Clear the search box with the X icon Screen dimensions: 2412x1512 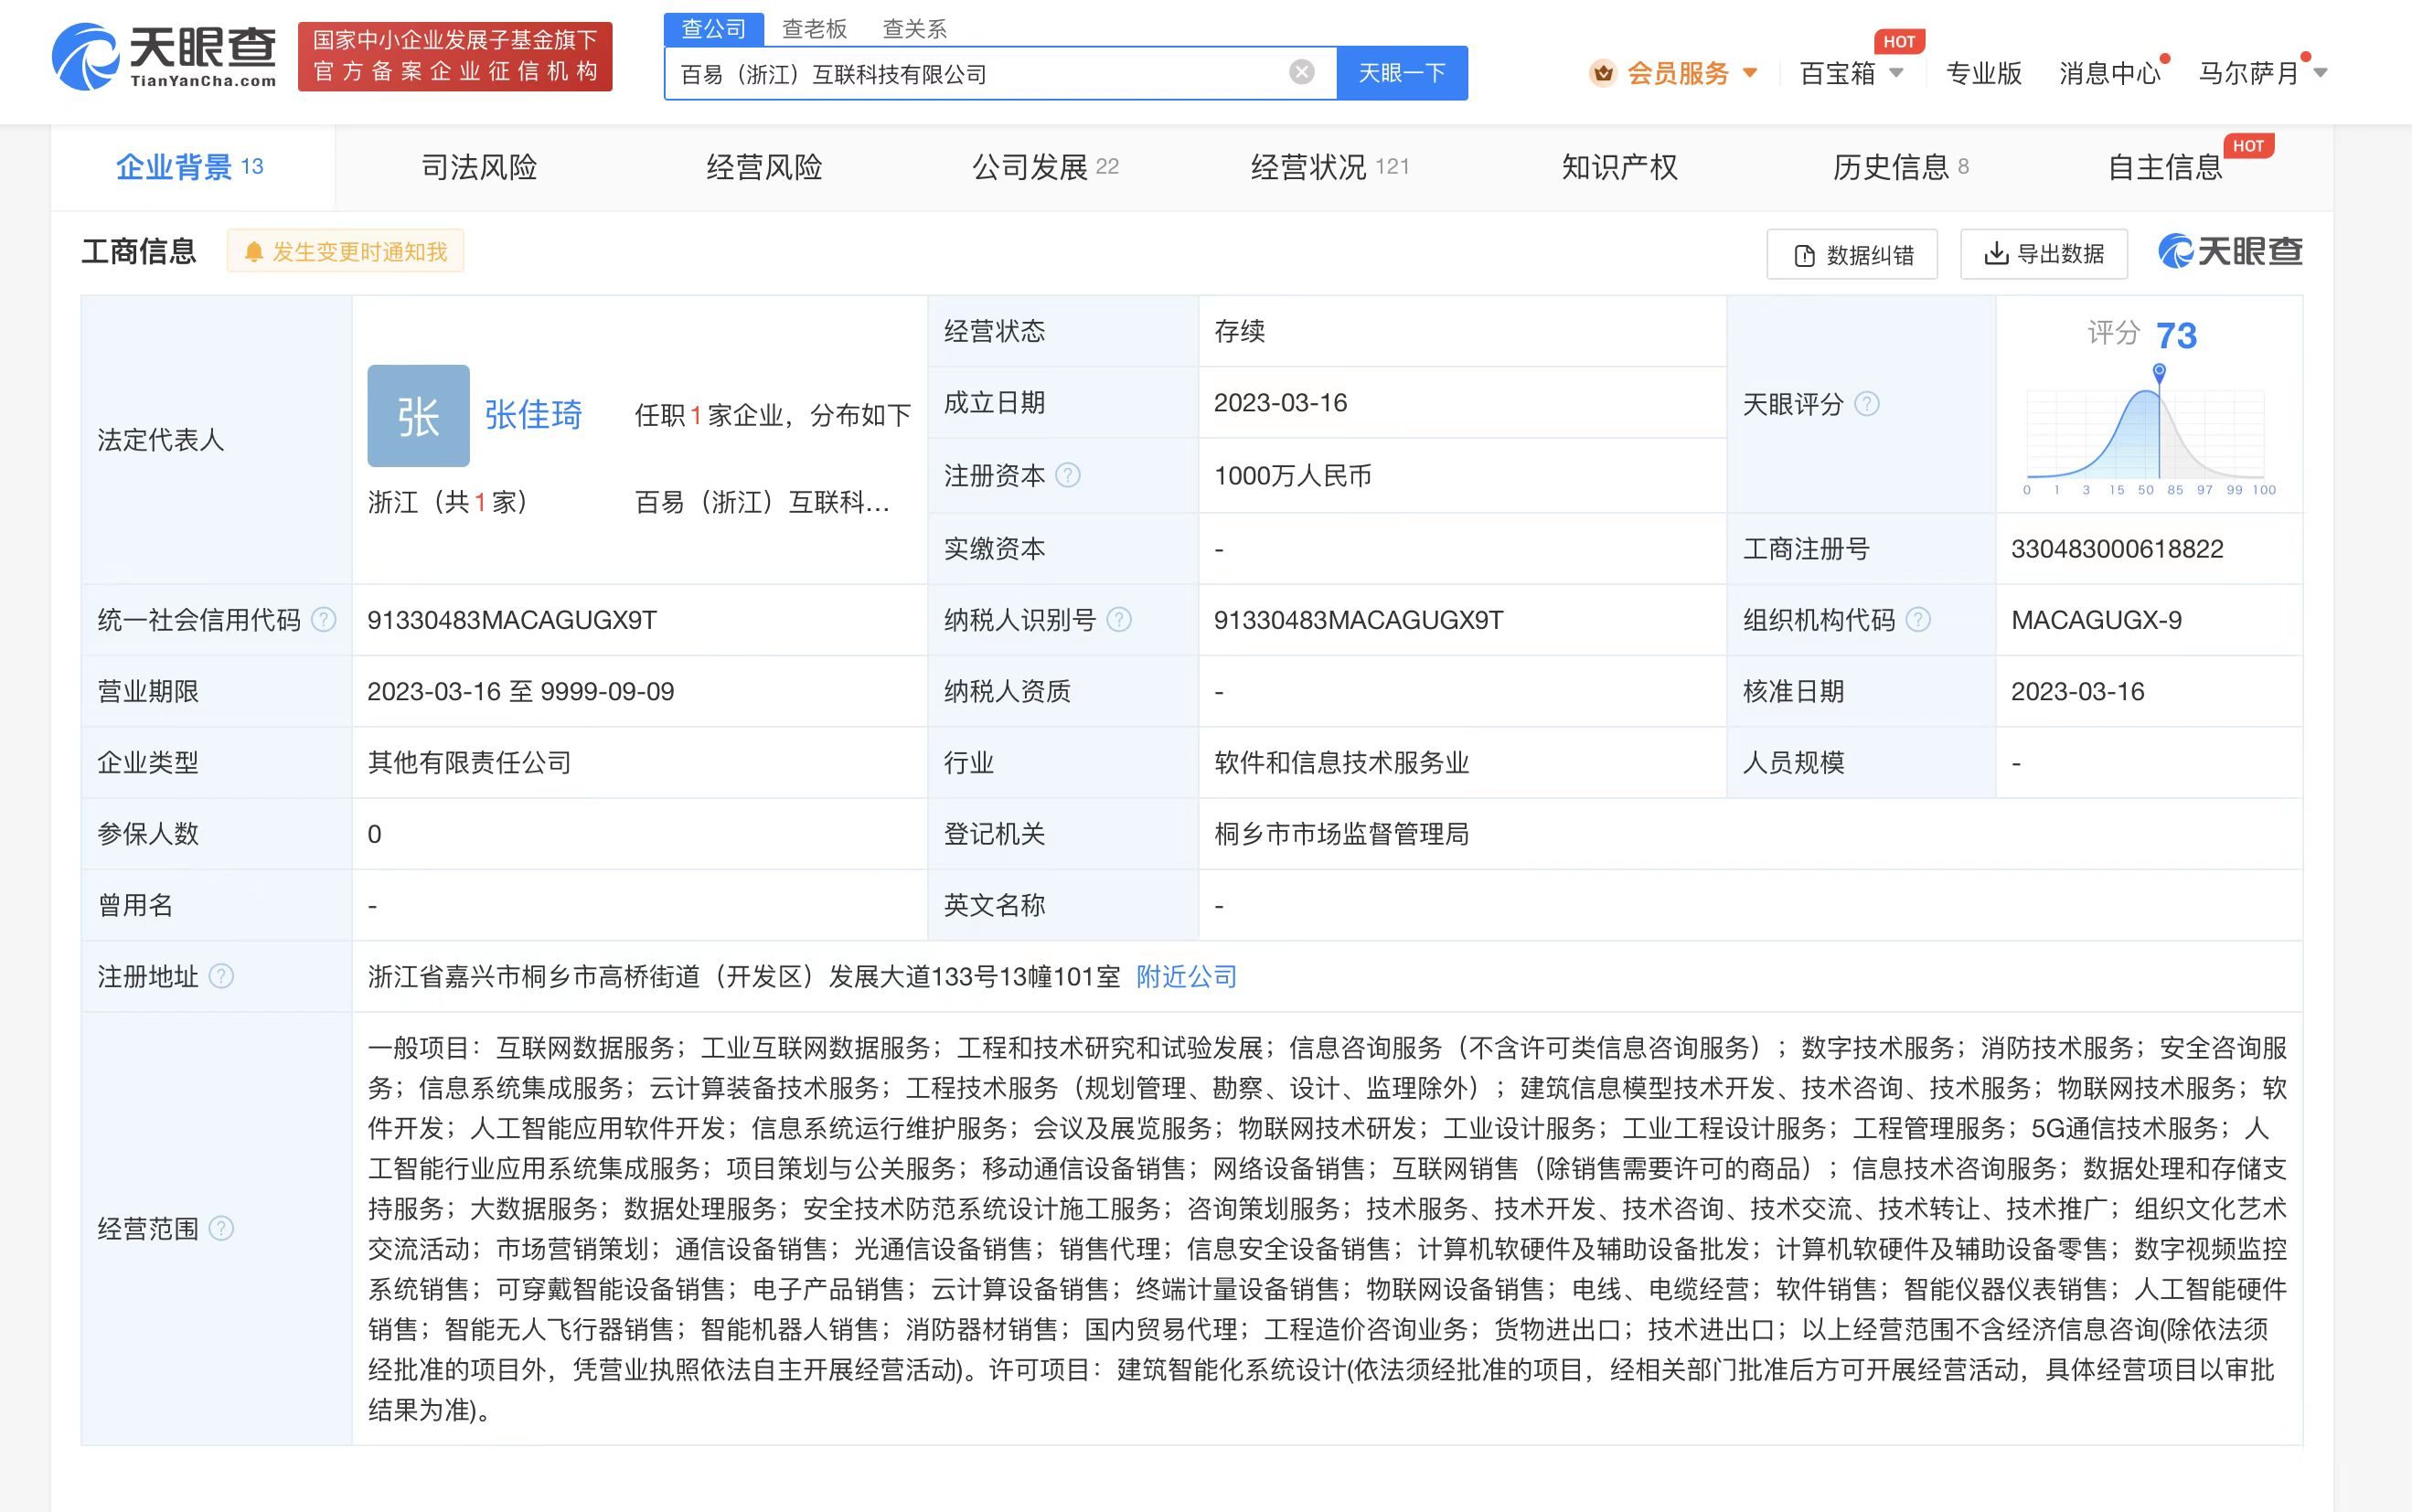pos(1300,70)
